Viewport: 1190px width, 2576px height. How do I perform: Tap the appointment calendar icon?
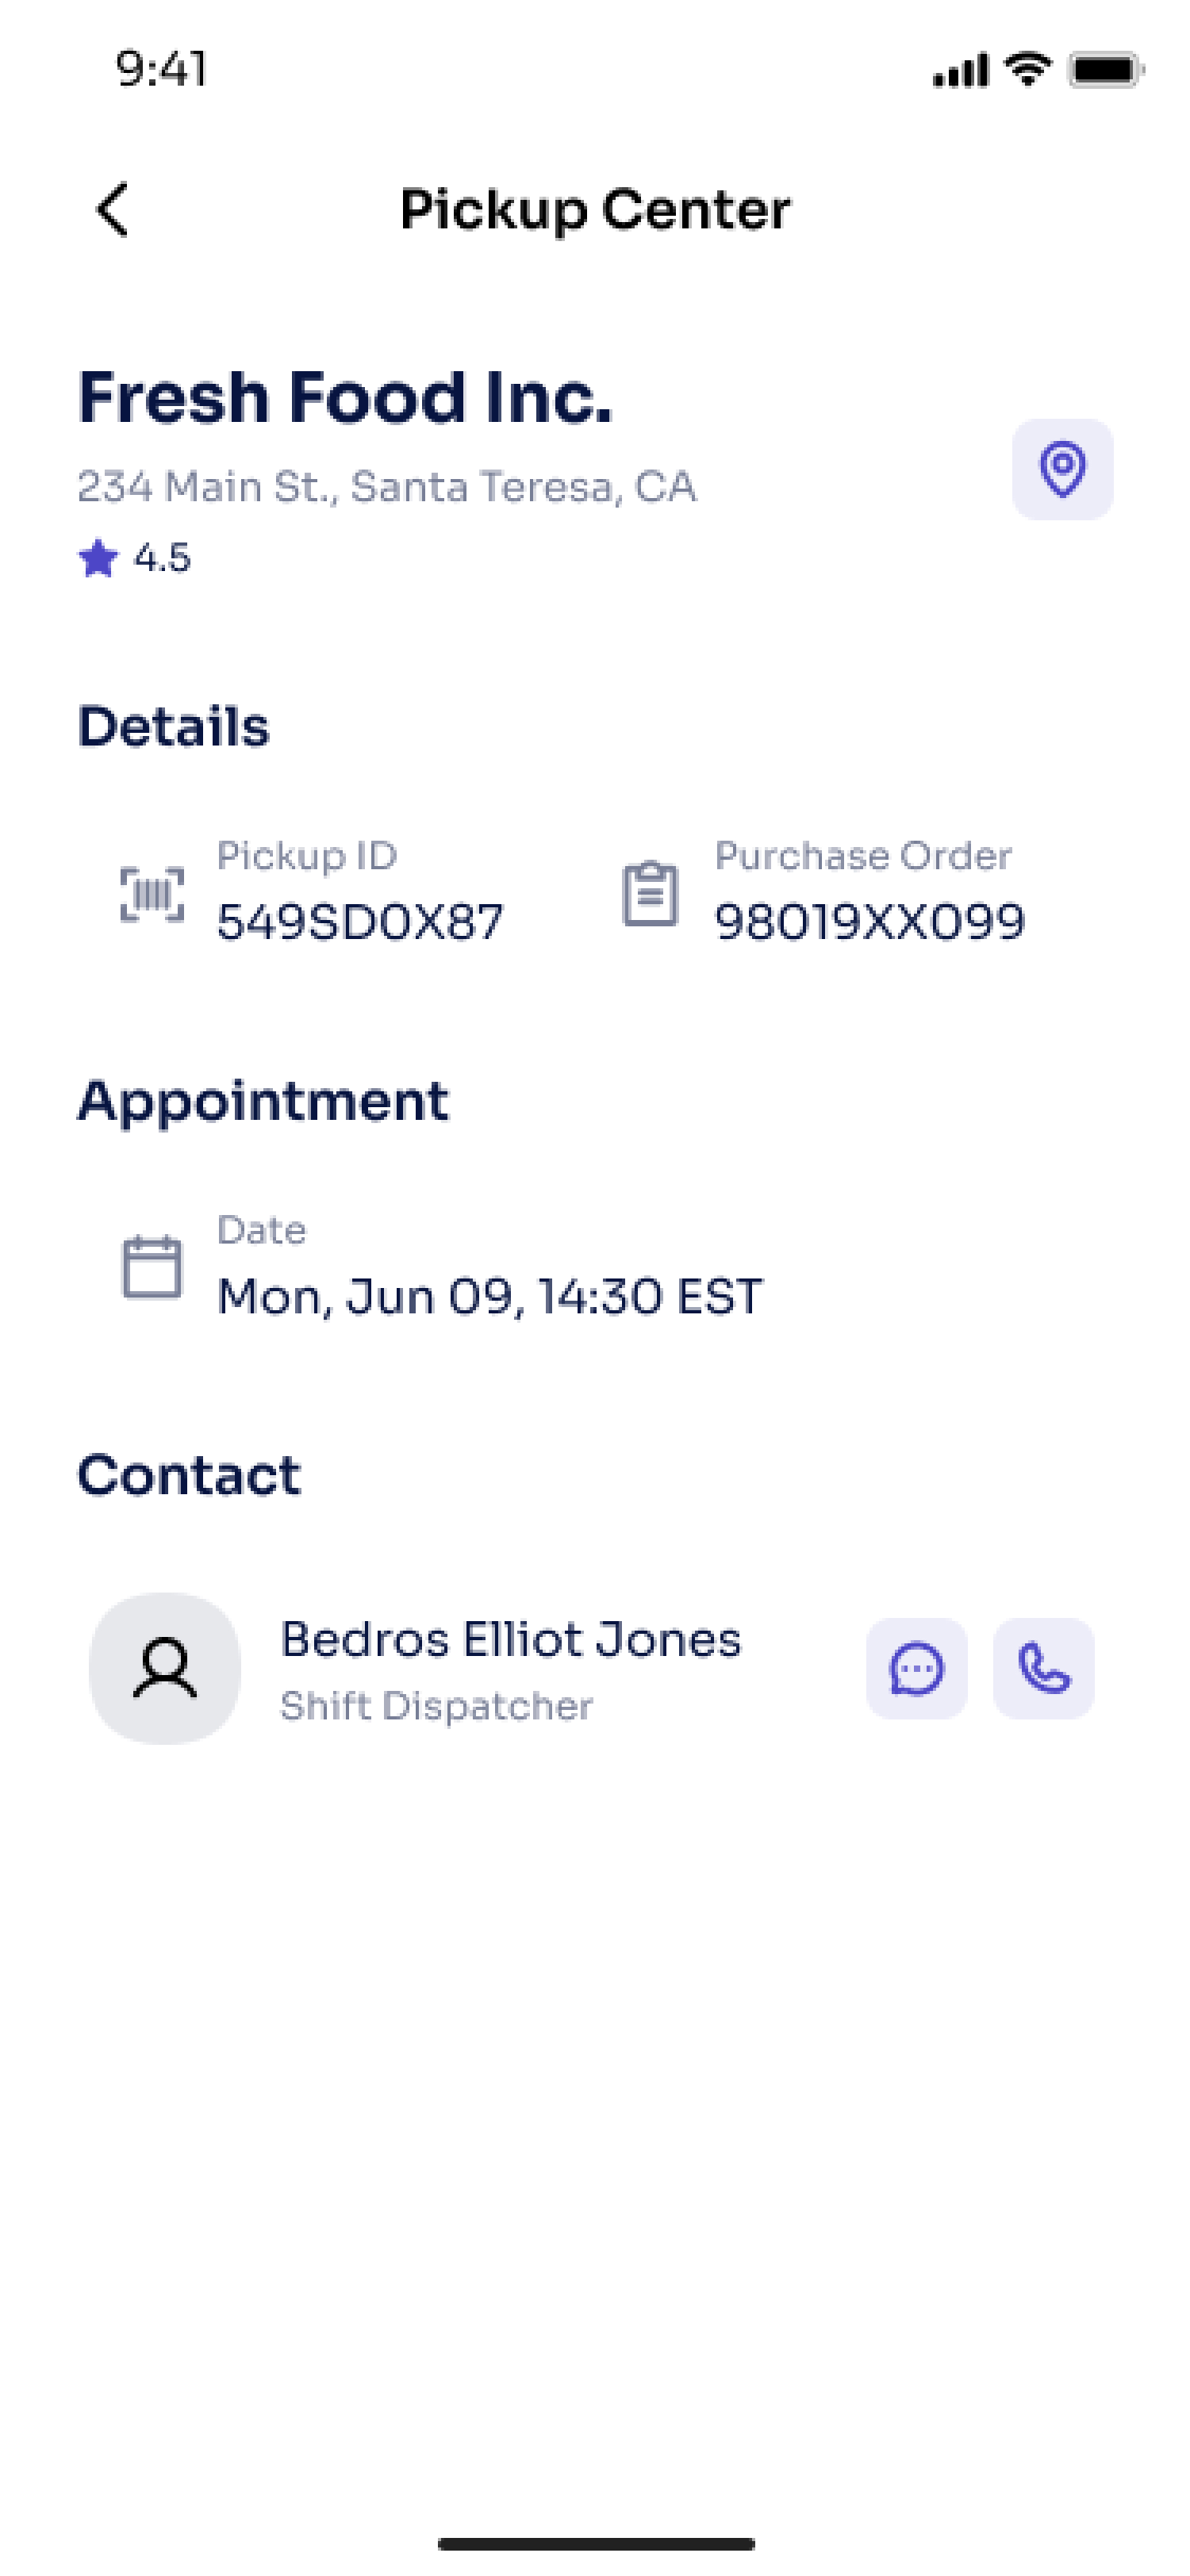pos(152,1267)
